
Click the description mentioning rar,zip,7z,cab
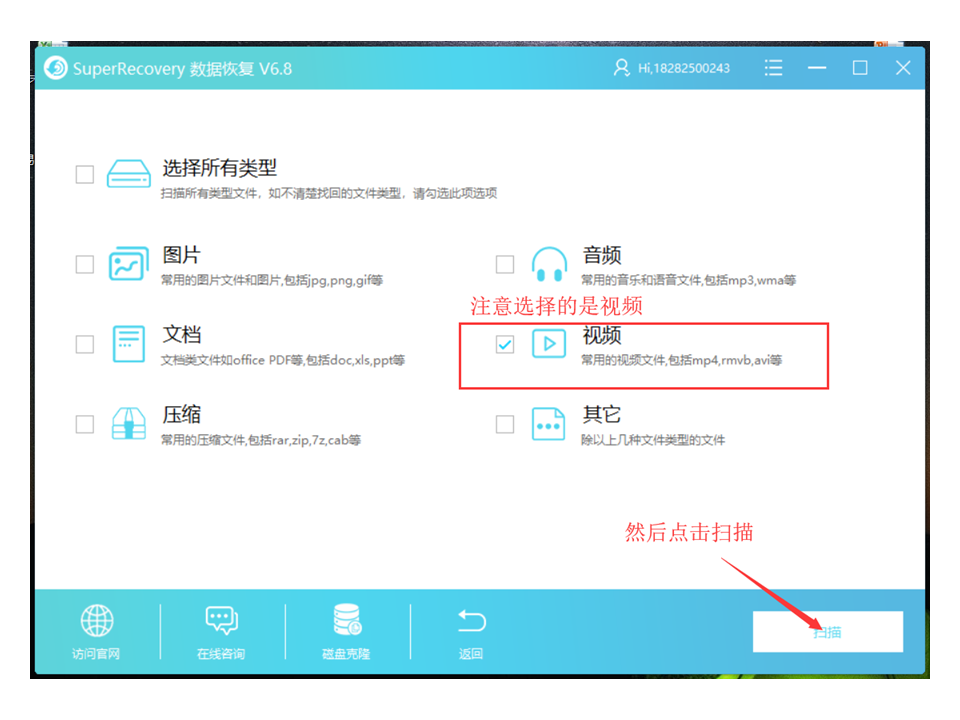coord(261,440)
